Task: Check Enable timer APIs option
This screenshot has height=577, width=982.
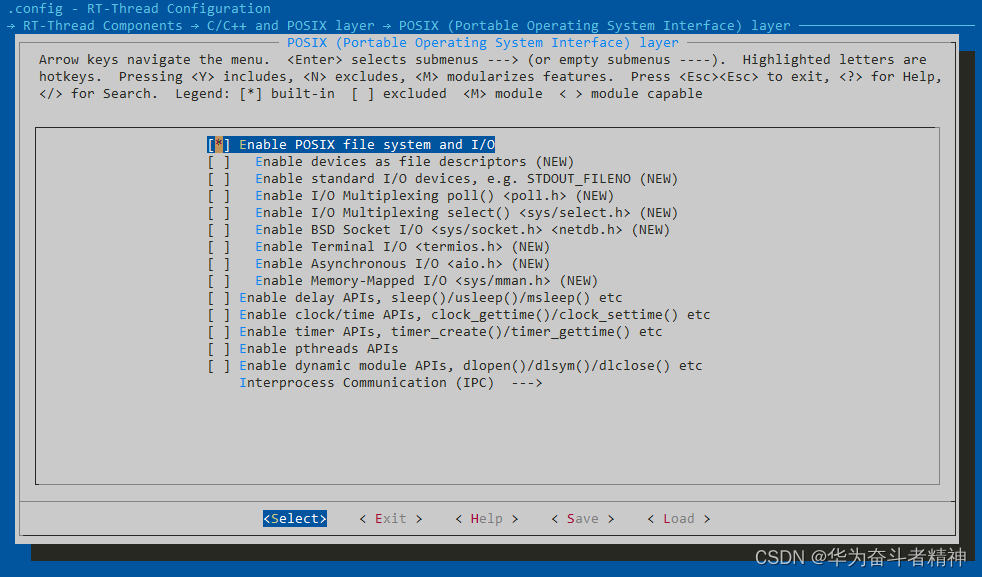Action: [420, 331]
